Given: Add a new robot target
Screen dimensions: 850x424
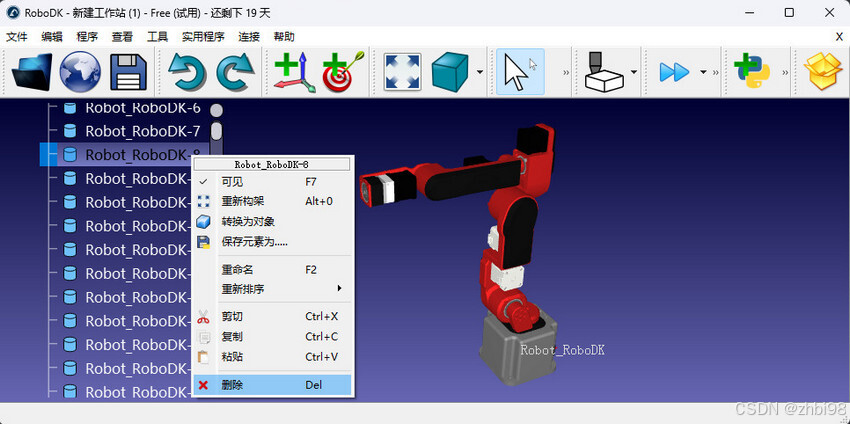Looking at the screenshot, I should (343, 72).
